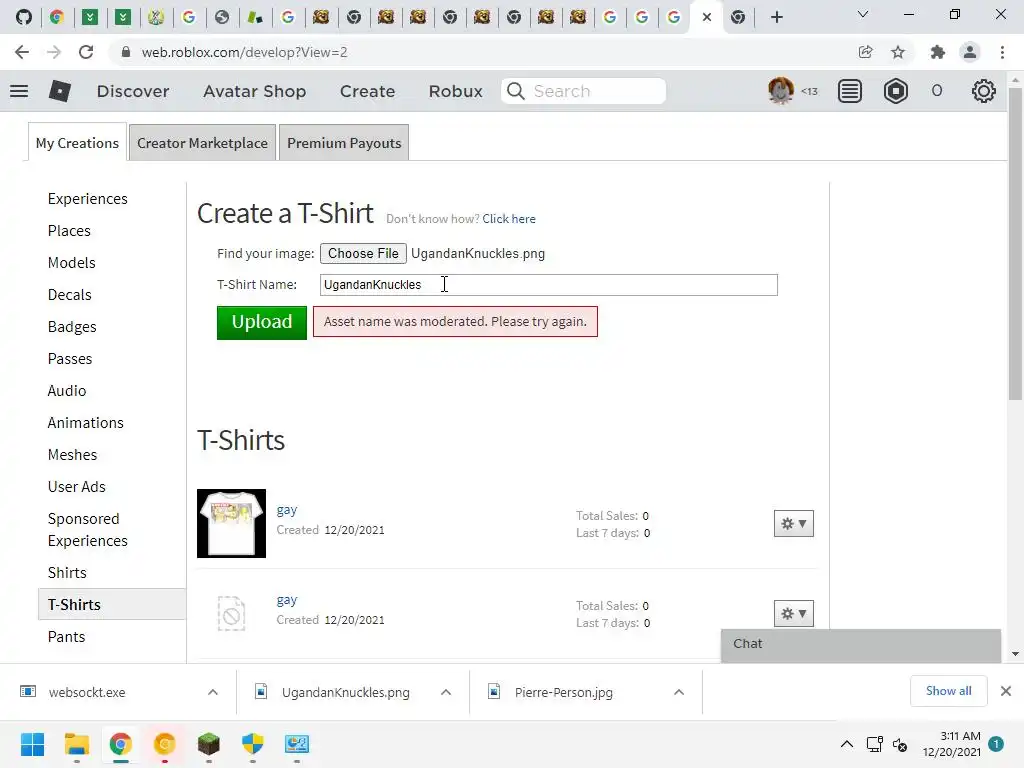Screen dimensions: 1024x768
Task: Open the Windows Start menu
Action: [32, 744]
